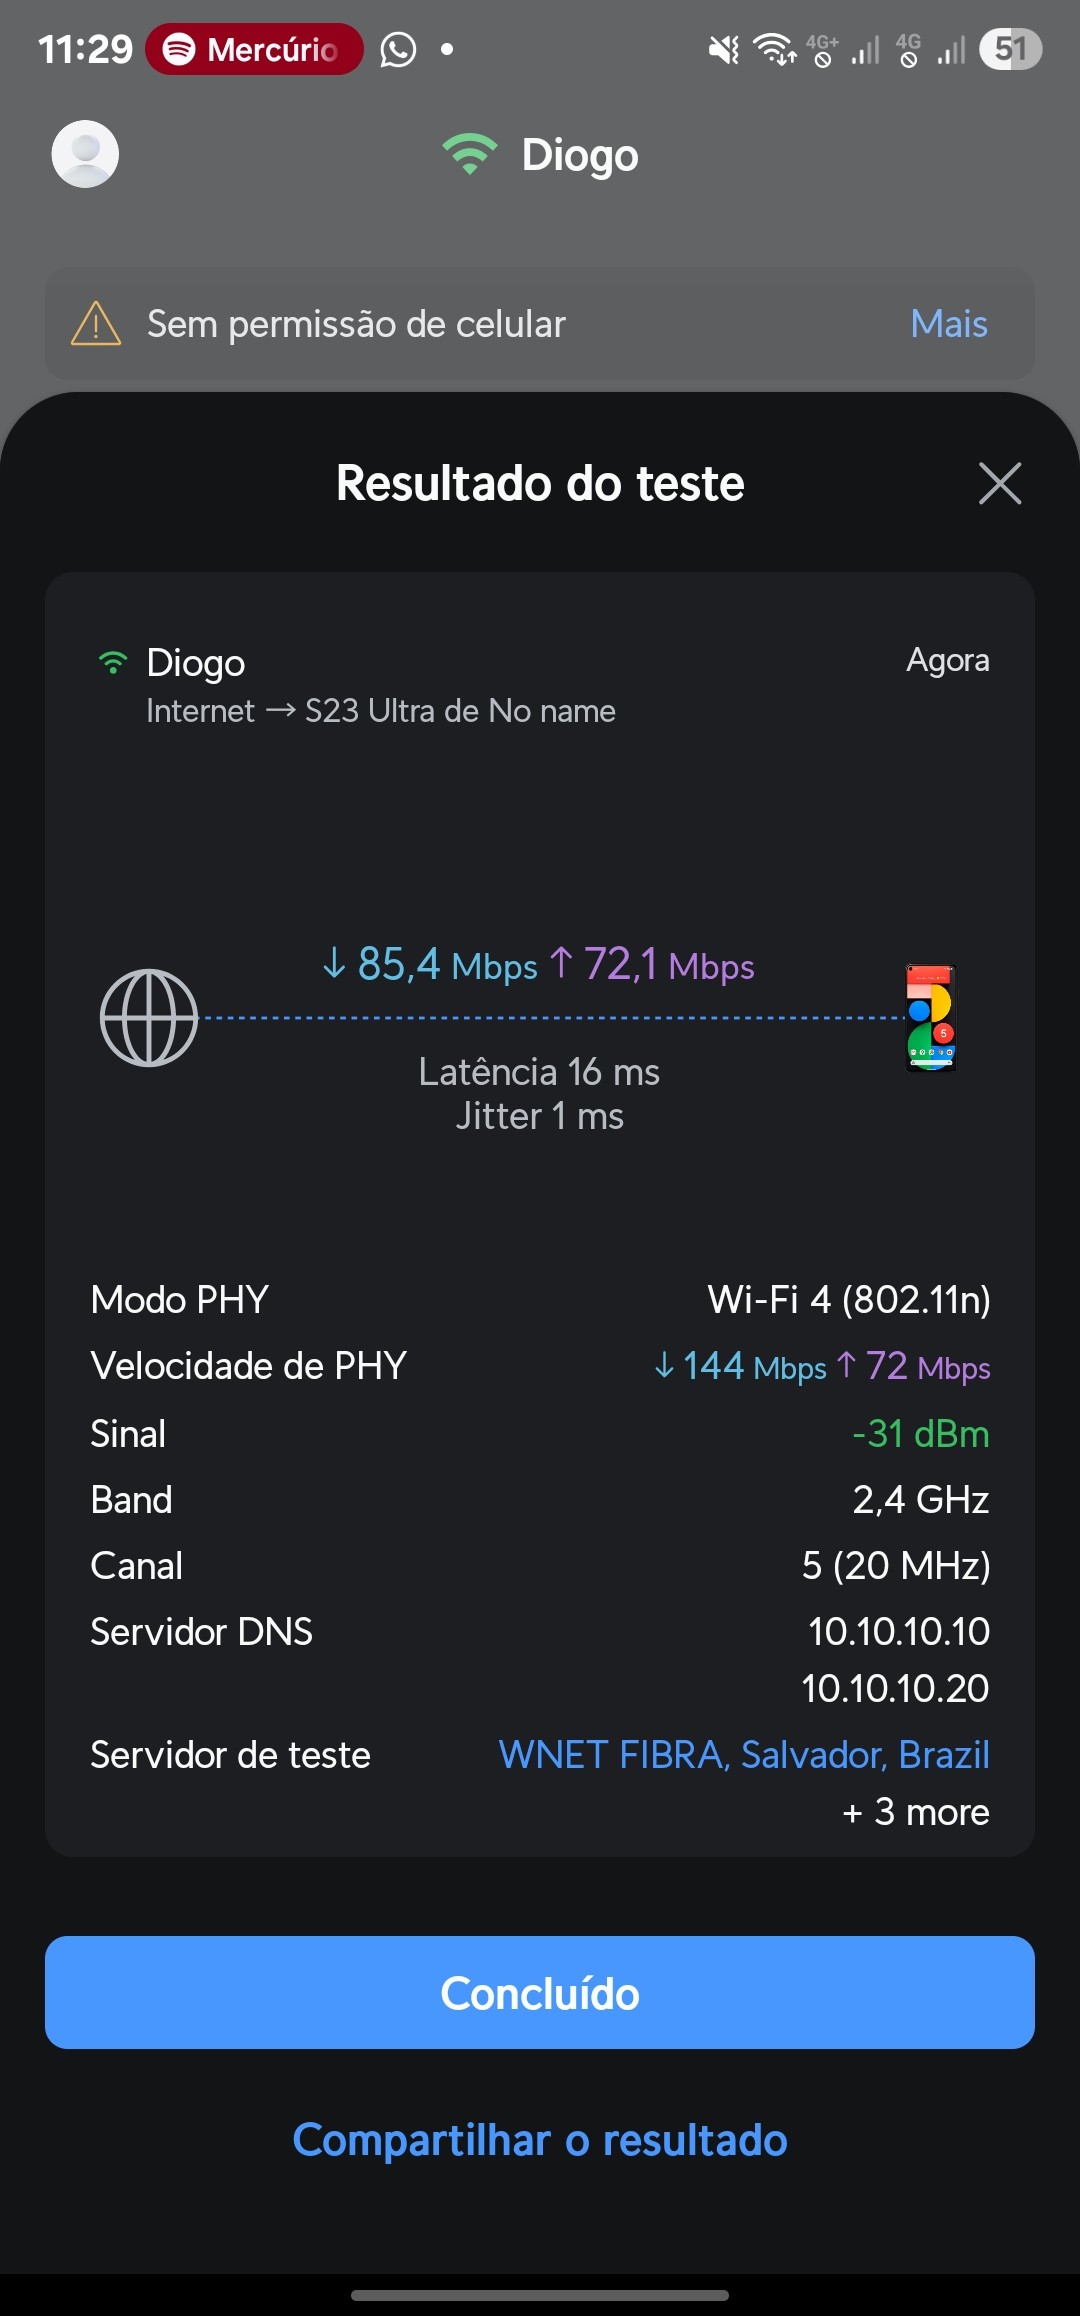The image size is (1080, 2316).
Task: Open the Spotify Mercúrio status pill
Action: (x=254, y=49)
